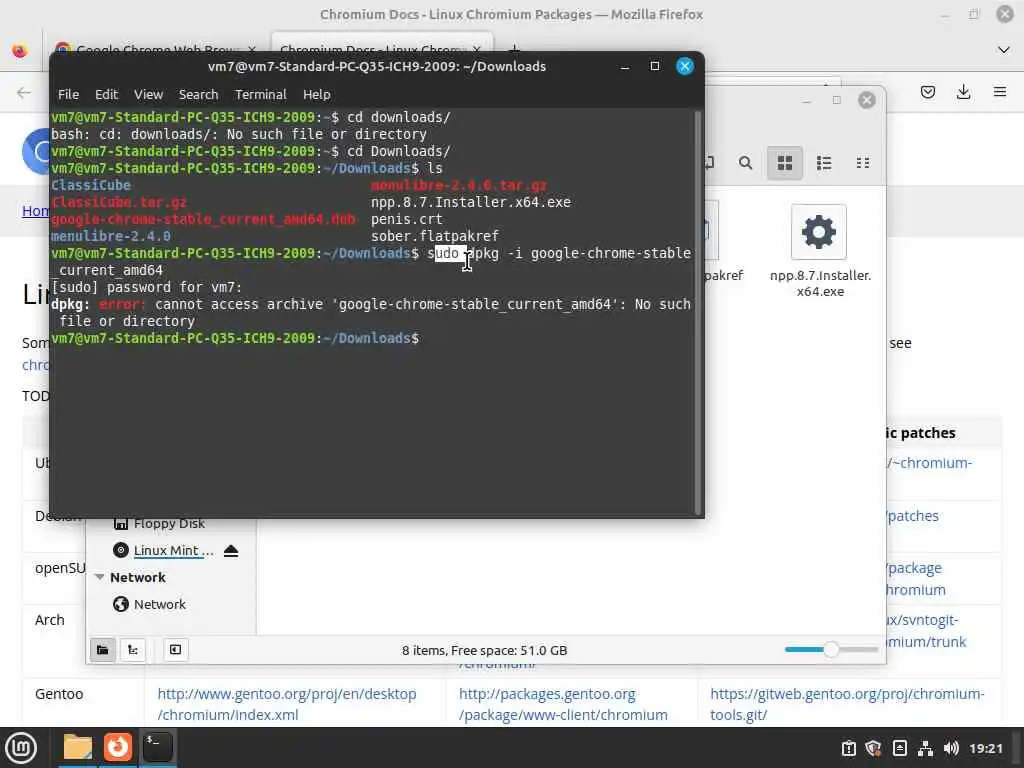Open Firefox Pocket save icon
The height and width of the screenshot is (768, 1024).
(927, 92)
